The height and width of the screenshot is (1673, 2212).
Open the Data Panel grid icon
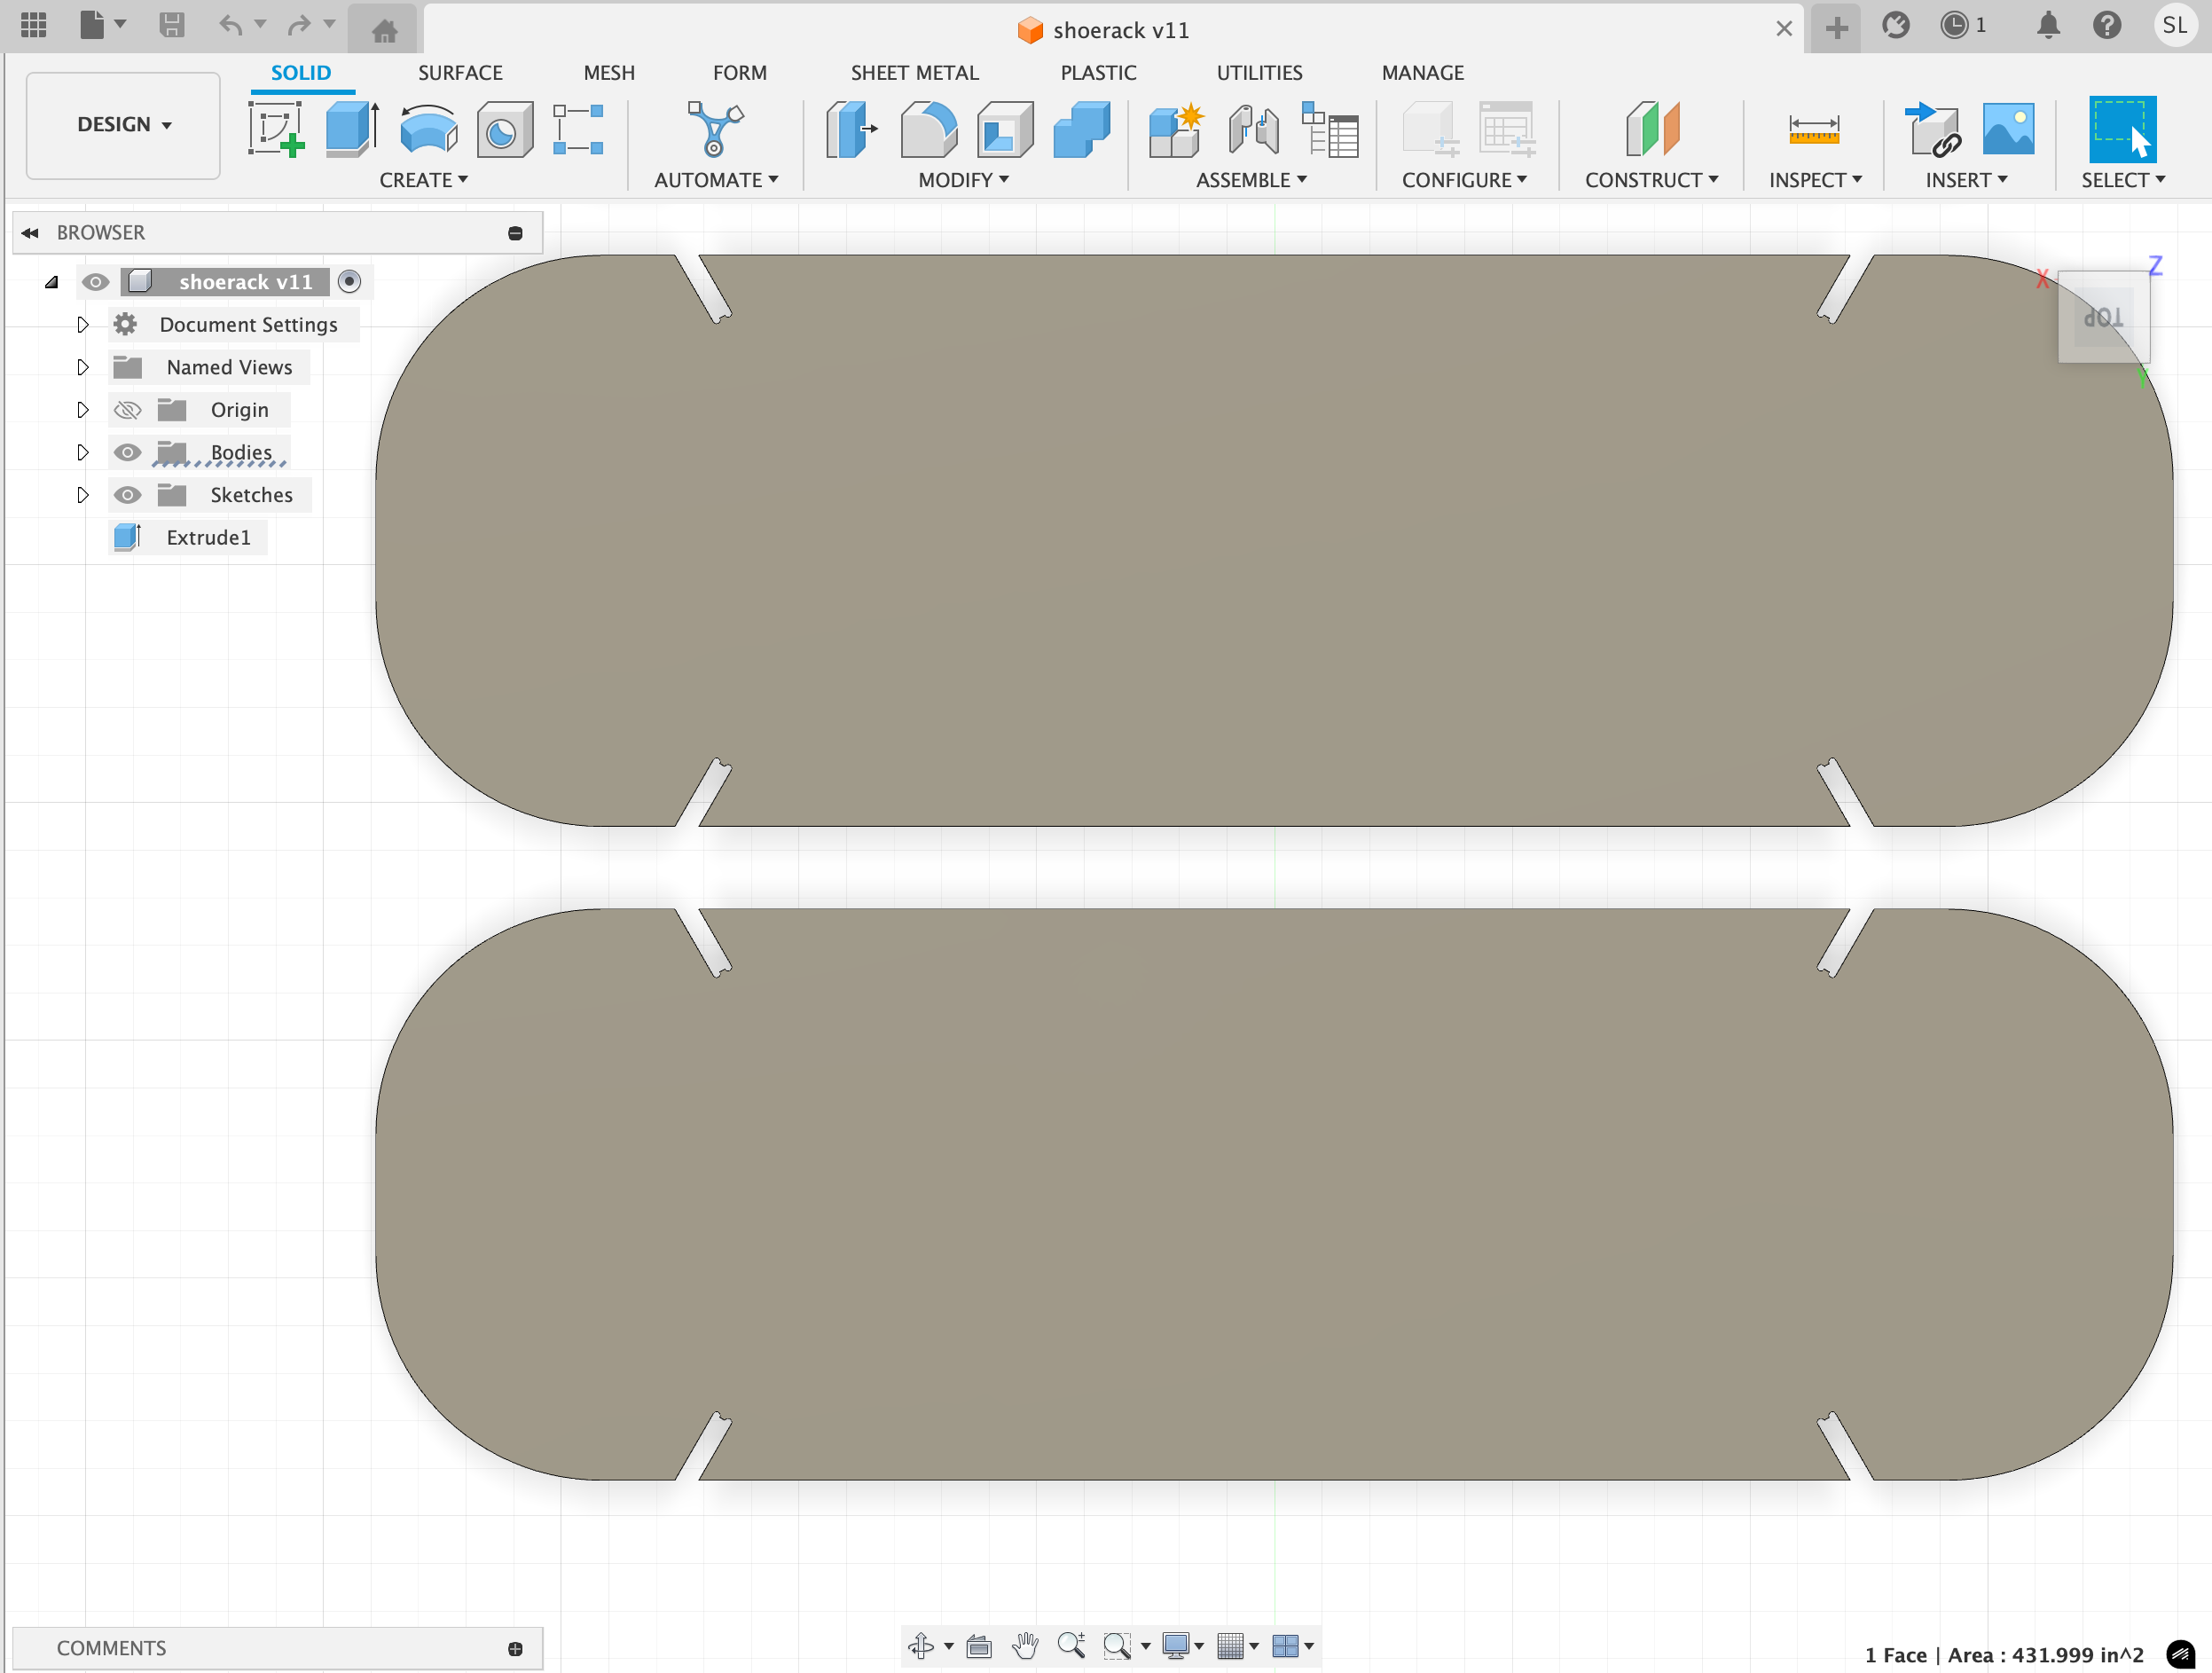33,25
